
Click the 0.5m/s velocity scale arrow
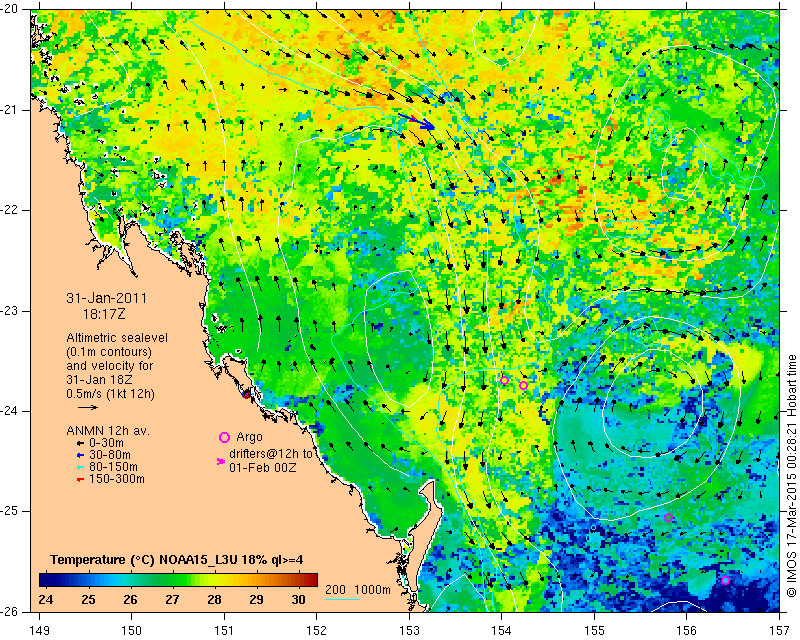[88, 407]
